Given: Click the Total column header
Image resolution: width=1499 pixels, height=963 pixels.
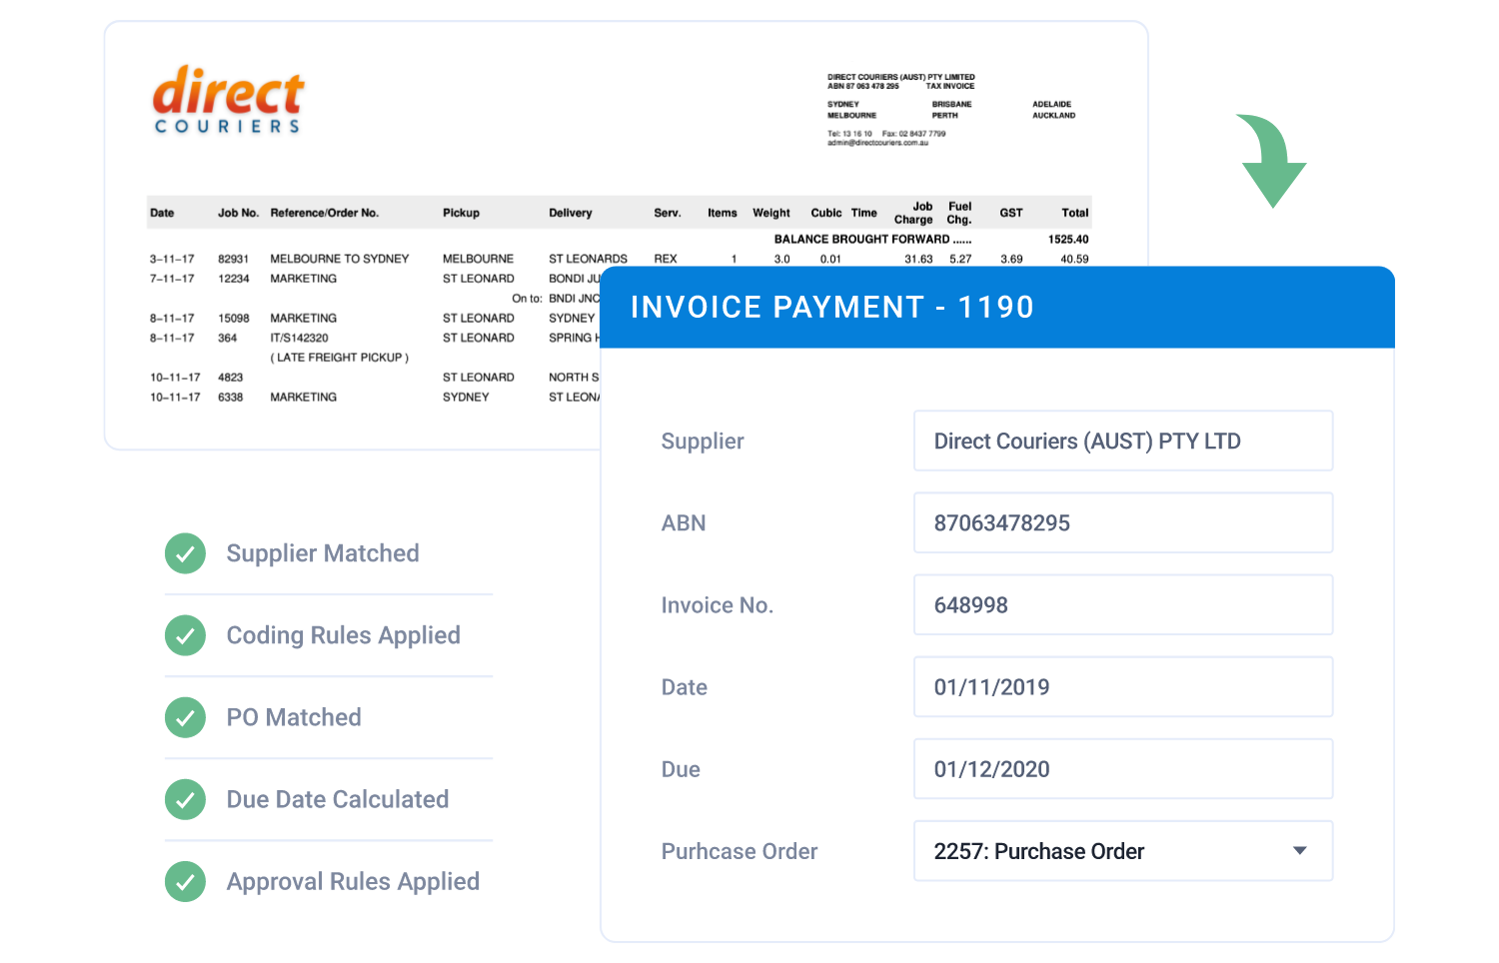Looking at the screenshot, I should (1075, 213).
